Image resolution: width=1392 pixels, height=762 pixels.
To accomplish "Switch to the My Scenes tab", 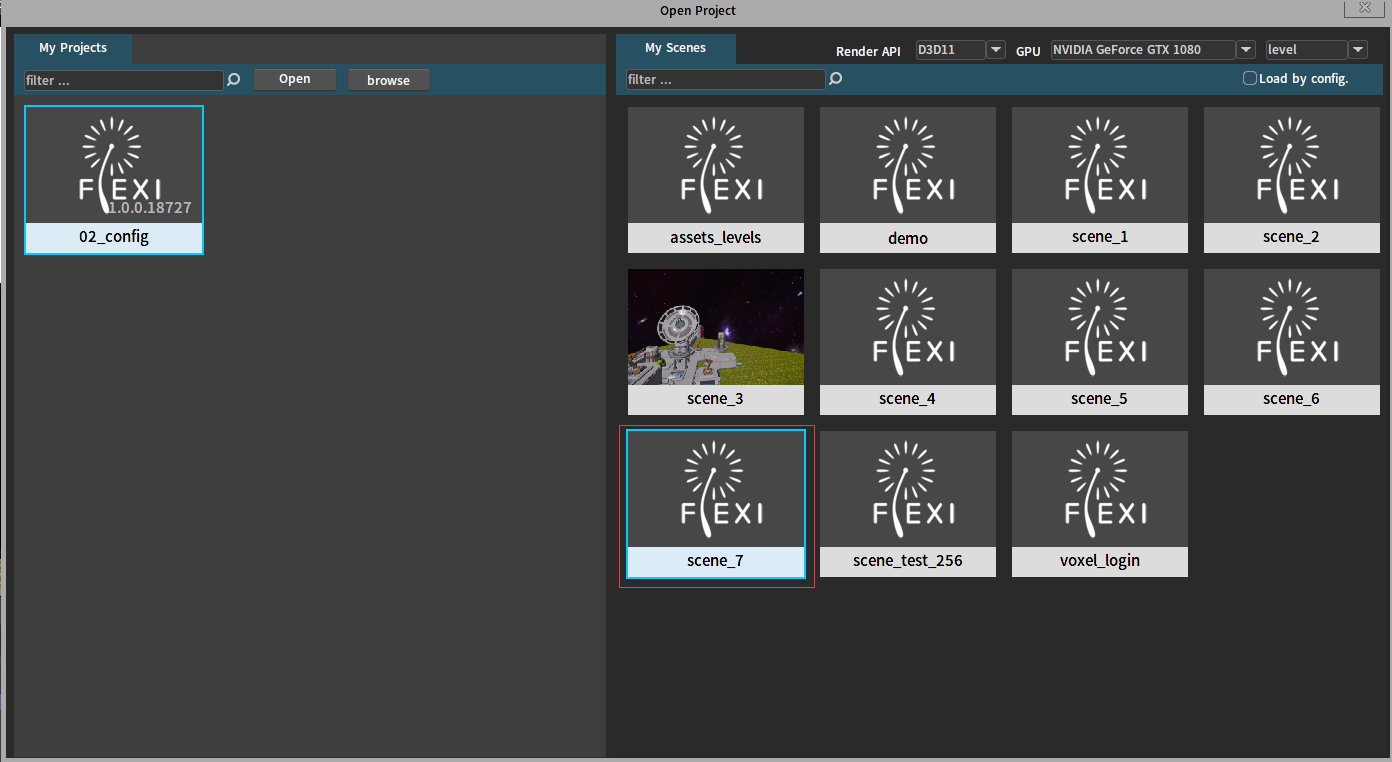I will click(675, 48).
